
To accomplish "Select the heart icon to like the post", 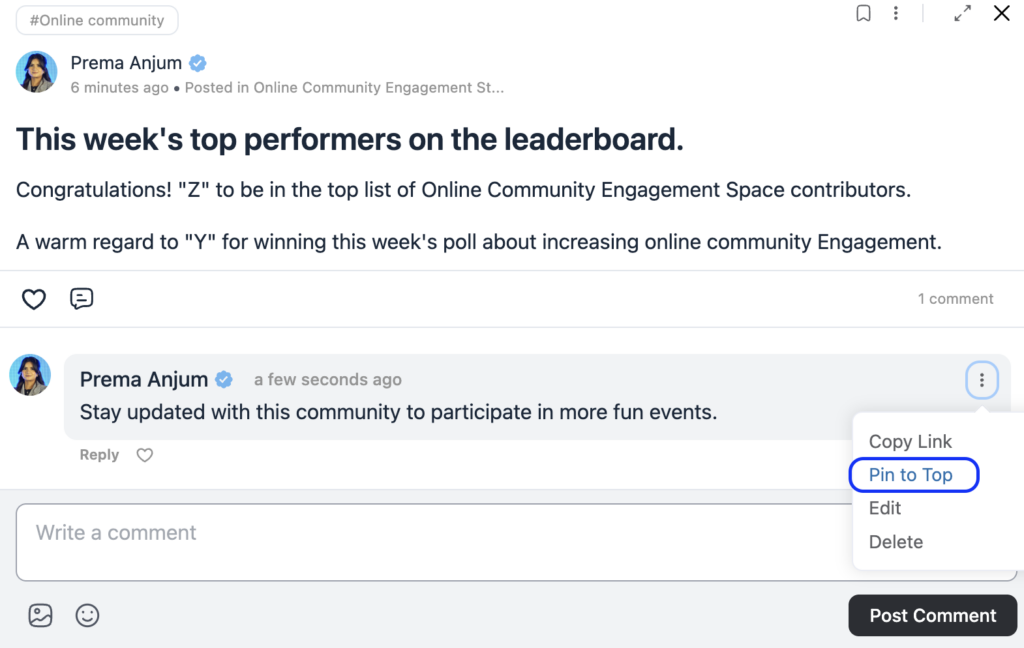I will click(x=33, y=298).
